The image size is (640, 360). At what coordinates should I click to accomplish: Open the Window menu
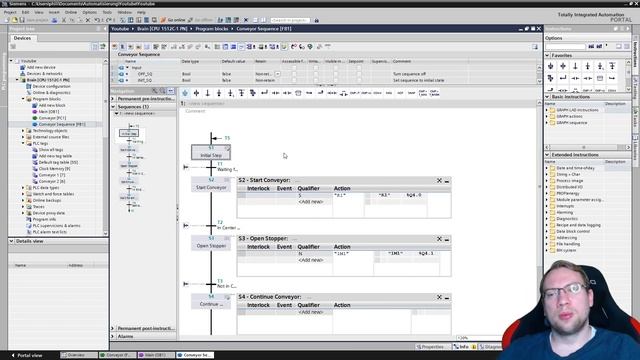pos(124,12)
